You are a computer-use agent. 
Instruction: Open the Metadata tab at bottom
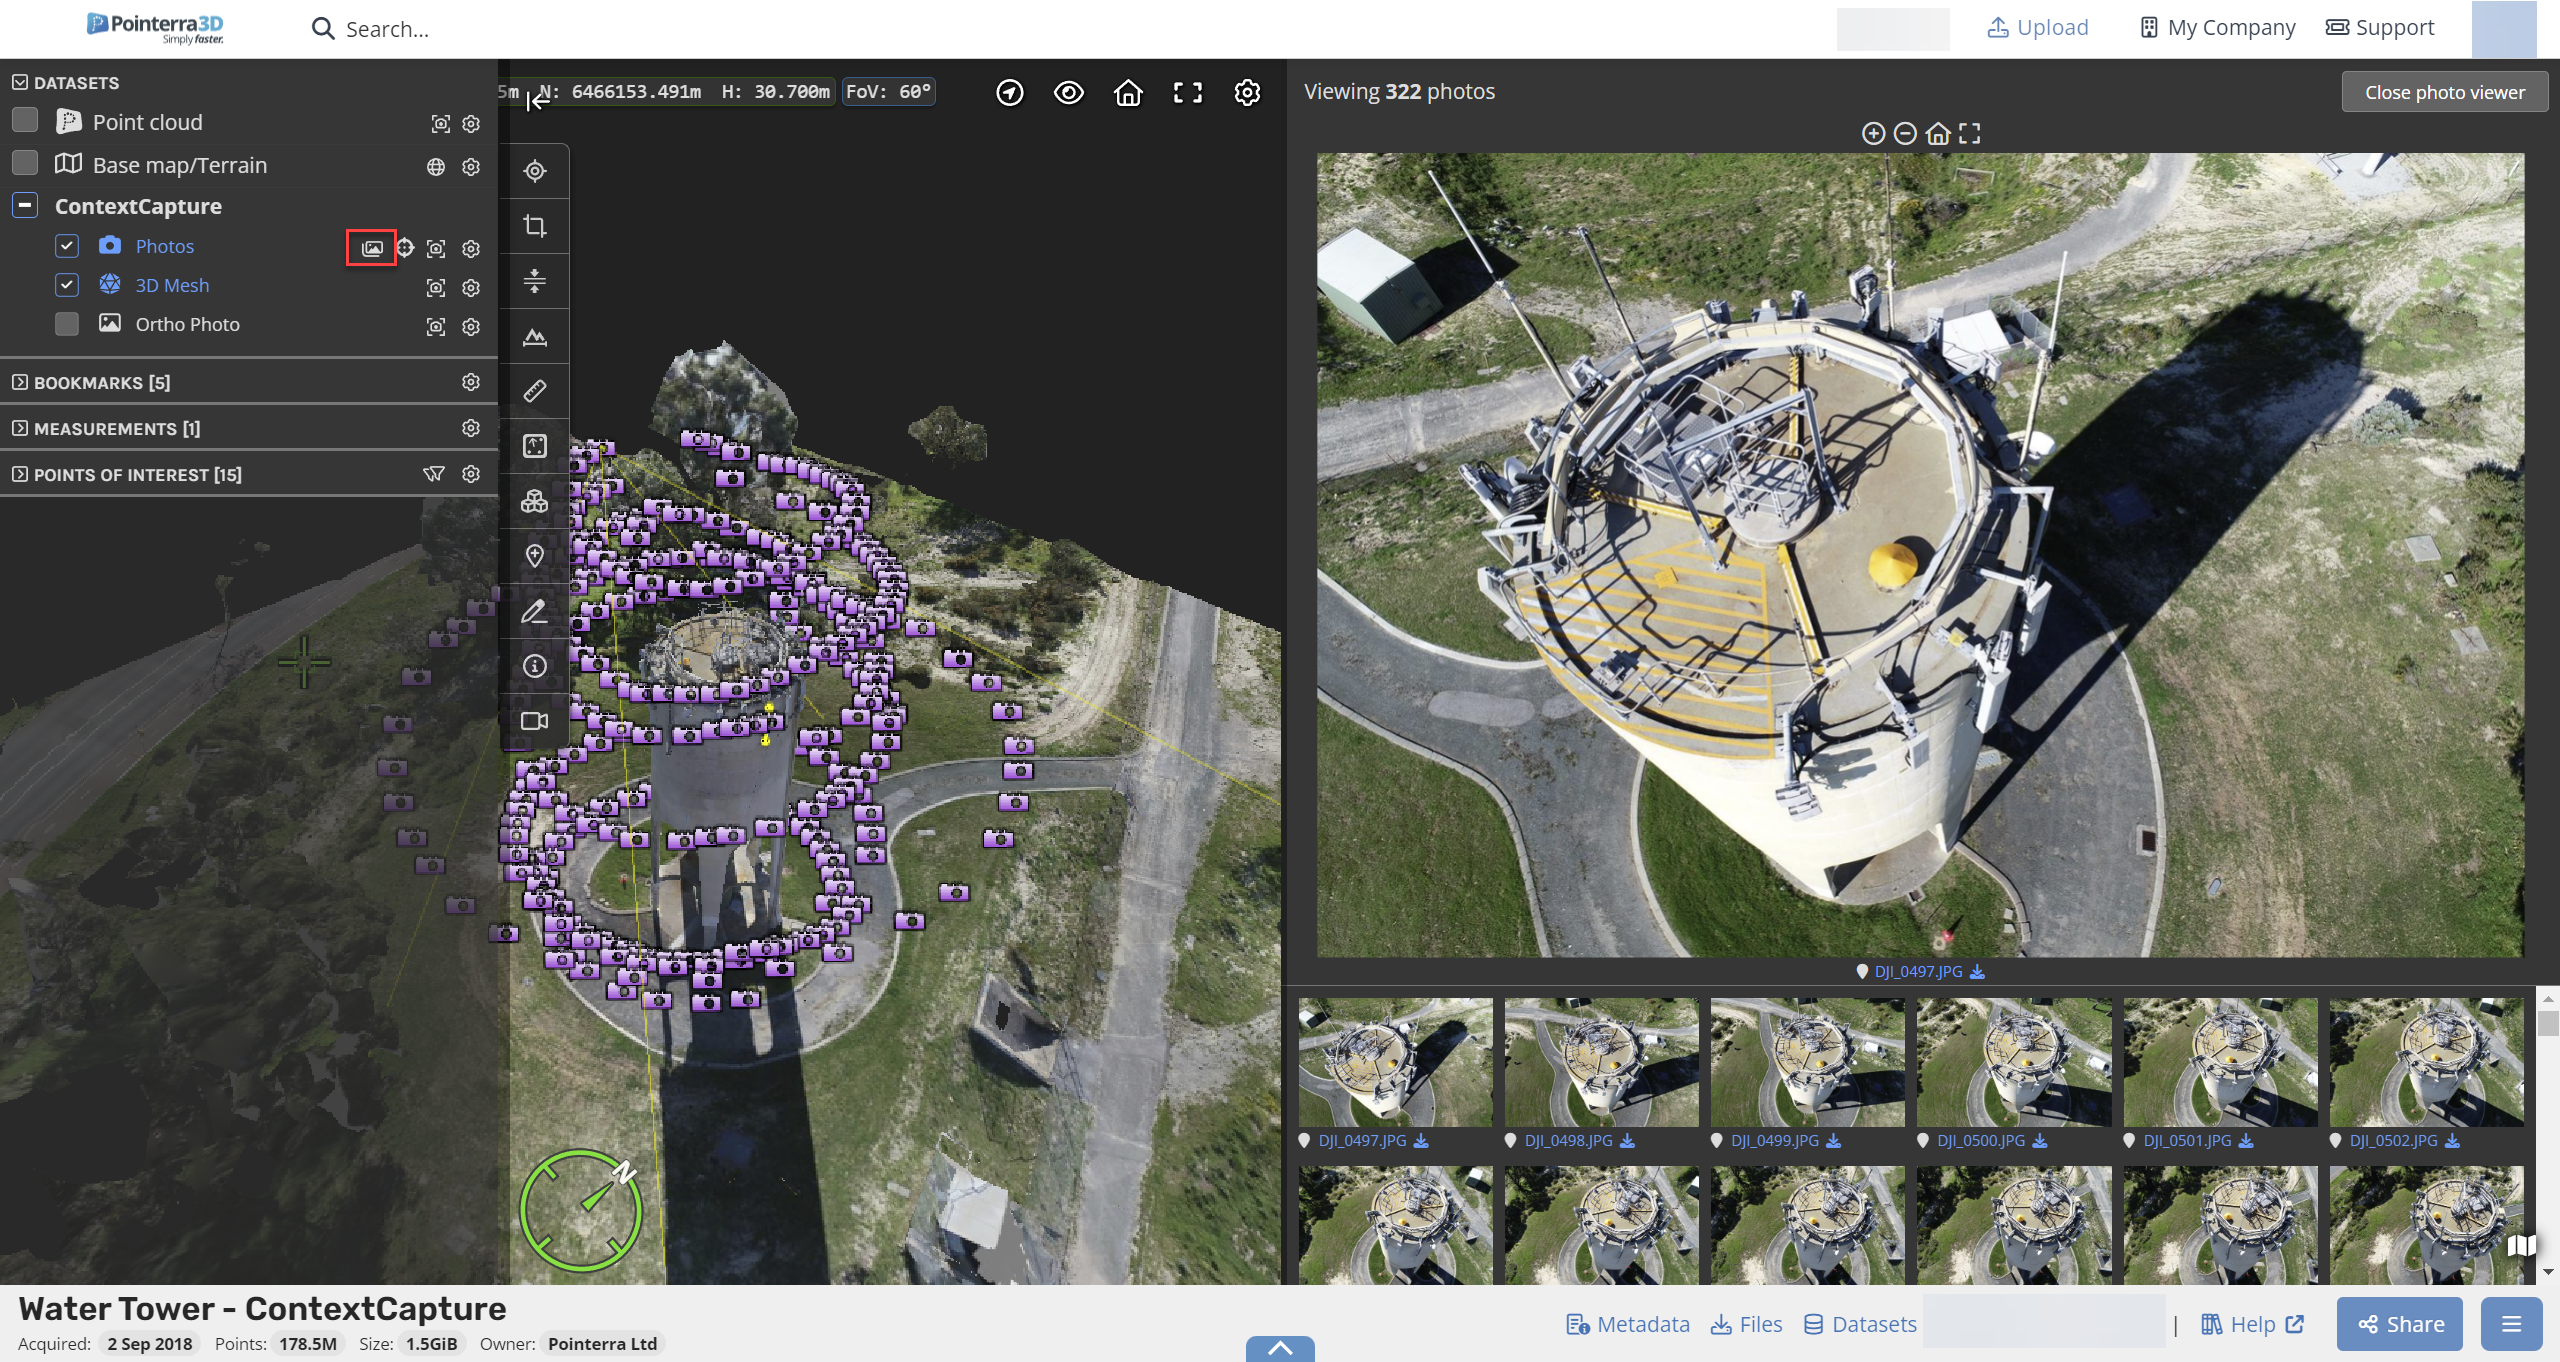(x=1628, y=1324)
